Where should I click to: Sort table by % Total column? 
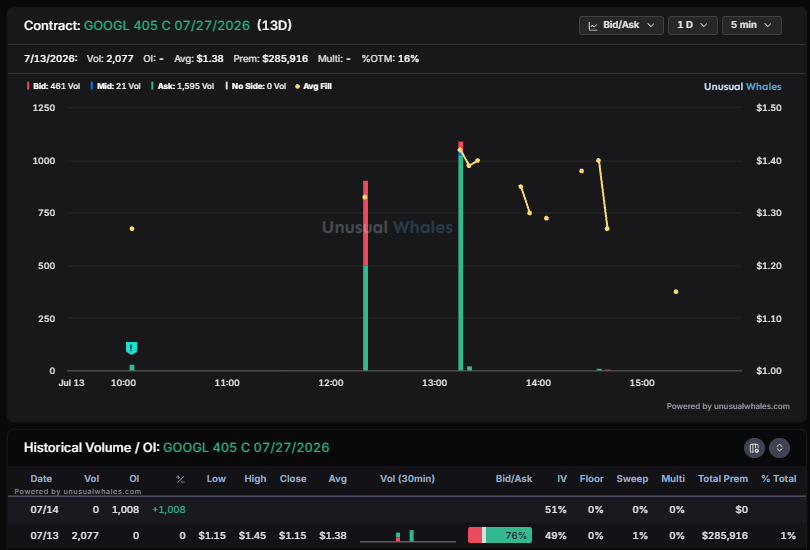click(x=778, y=479)
